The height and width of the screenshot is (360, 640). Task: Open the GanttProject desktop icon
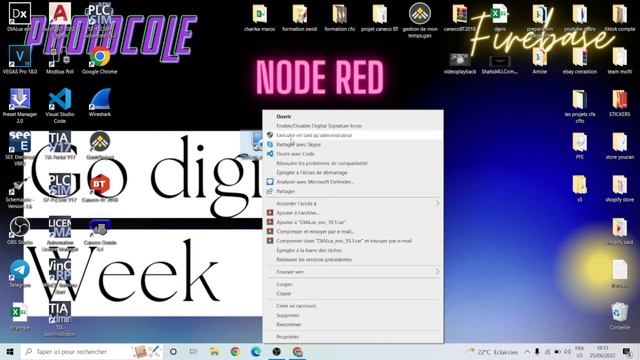click(x=100, y=145)
